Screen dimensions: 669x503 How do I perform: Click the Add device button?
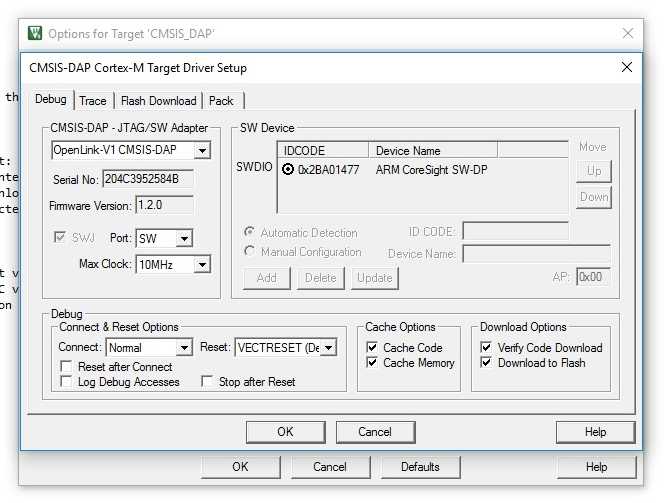tap(267, 278)
